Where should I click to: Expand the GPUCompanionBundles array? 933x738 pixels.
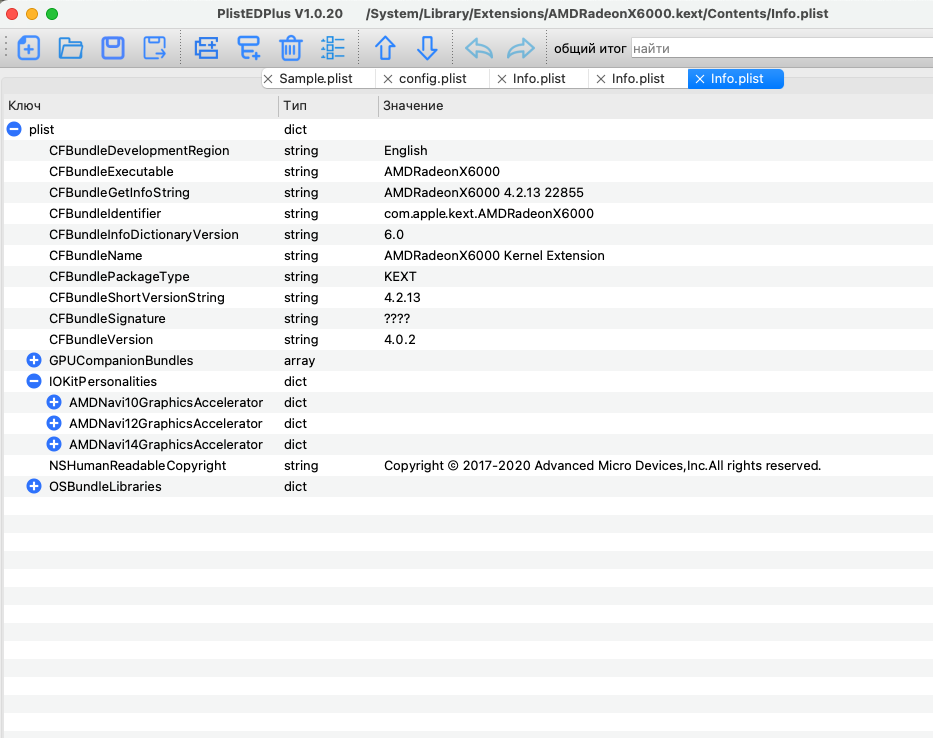(x=34, y=360)
